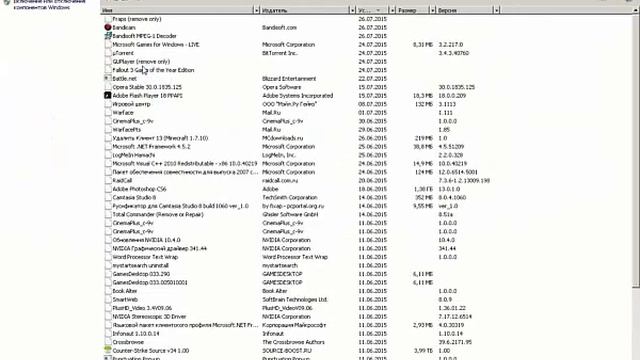
Task: Select the RaidCall entry
Action: click(122, 180)
